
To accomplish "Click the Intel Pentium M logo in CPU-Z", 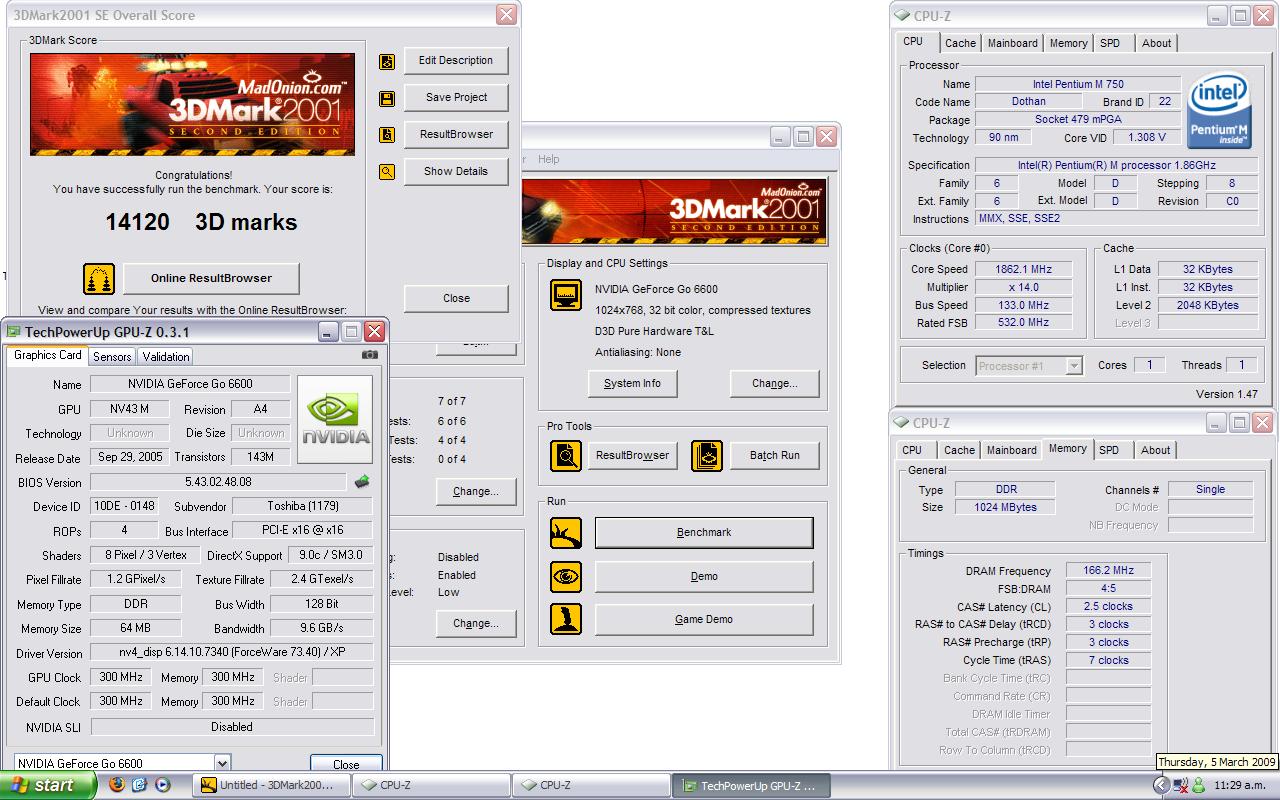I will (1220, 111).
